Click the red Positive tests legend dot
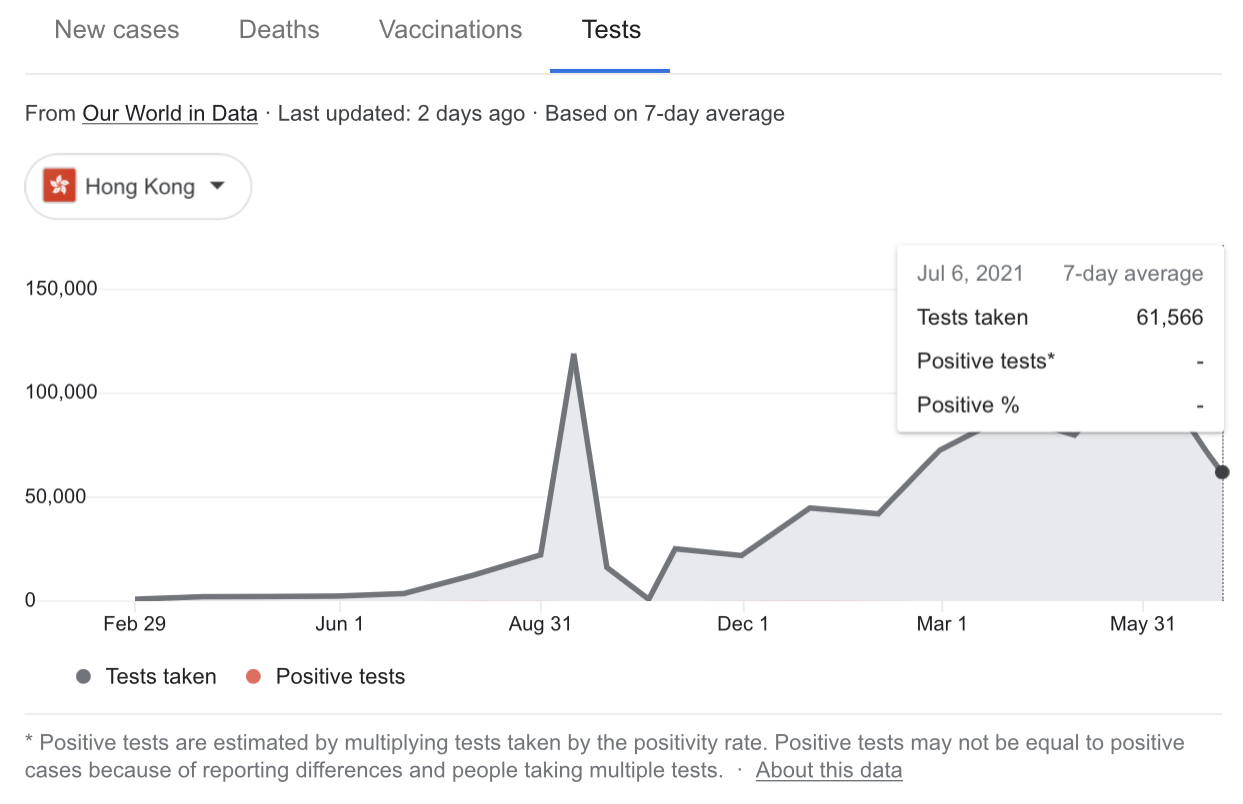The image size is (1243, 804). tap(253, 677)
